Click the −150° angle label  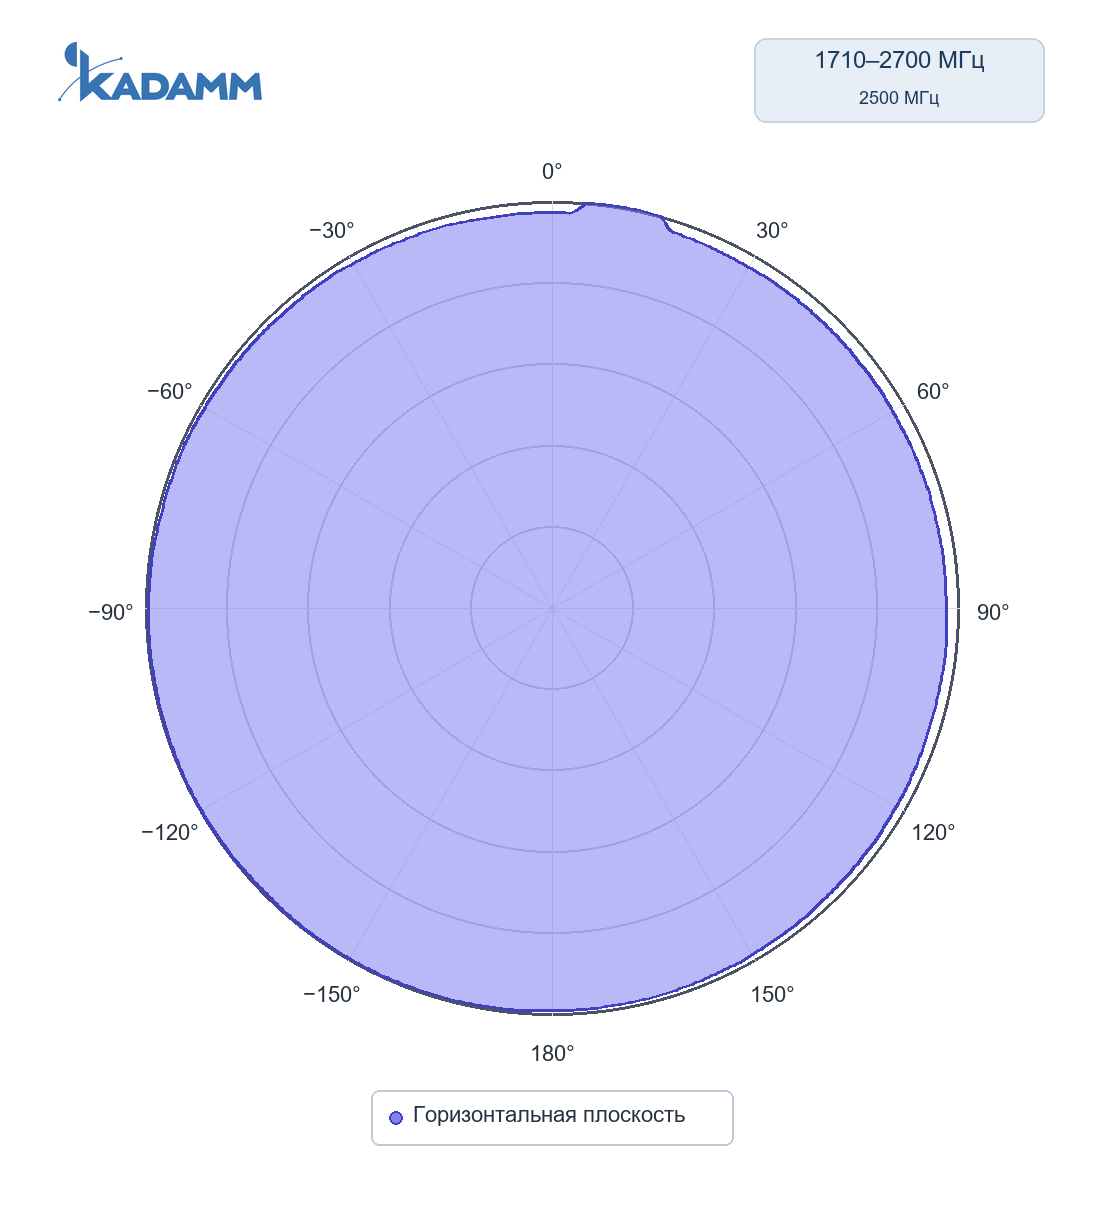pos(332,994)
